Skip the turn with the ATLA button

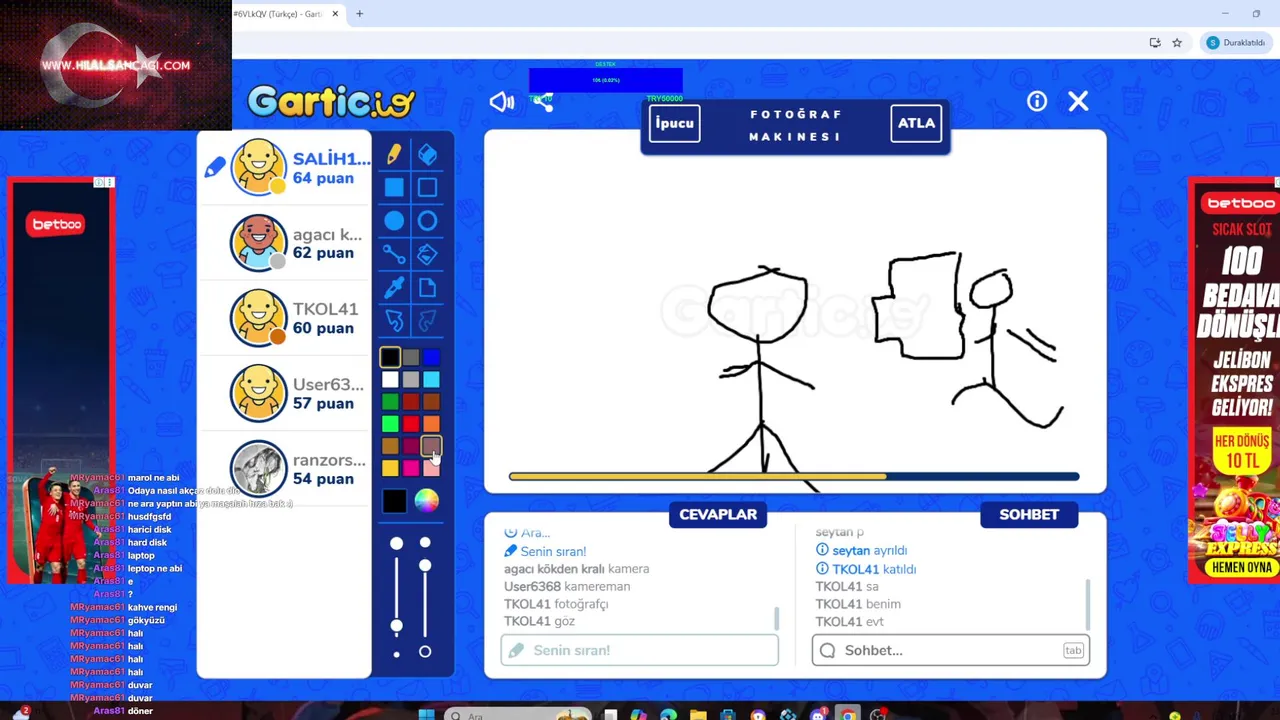tap(916, 123)
